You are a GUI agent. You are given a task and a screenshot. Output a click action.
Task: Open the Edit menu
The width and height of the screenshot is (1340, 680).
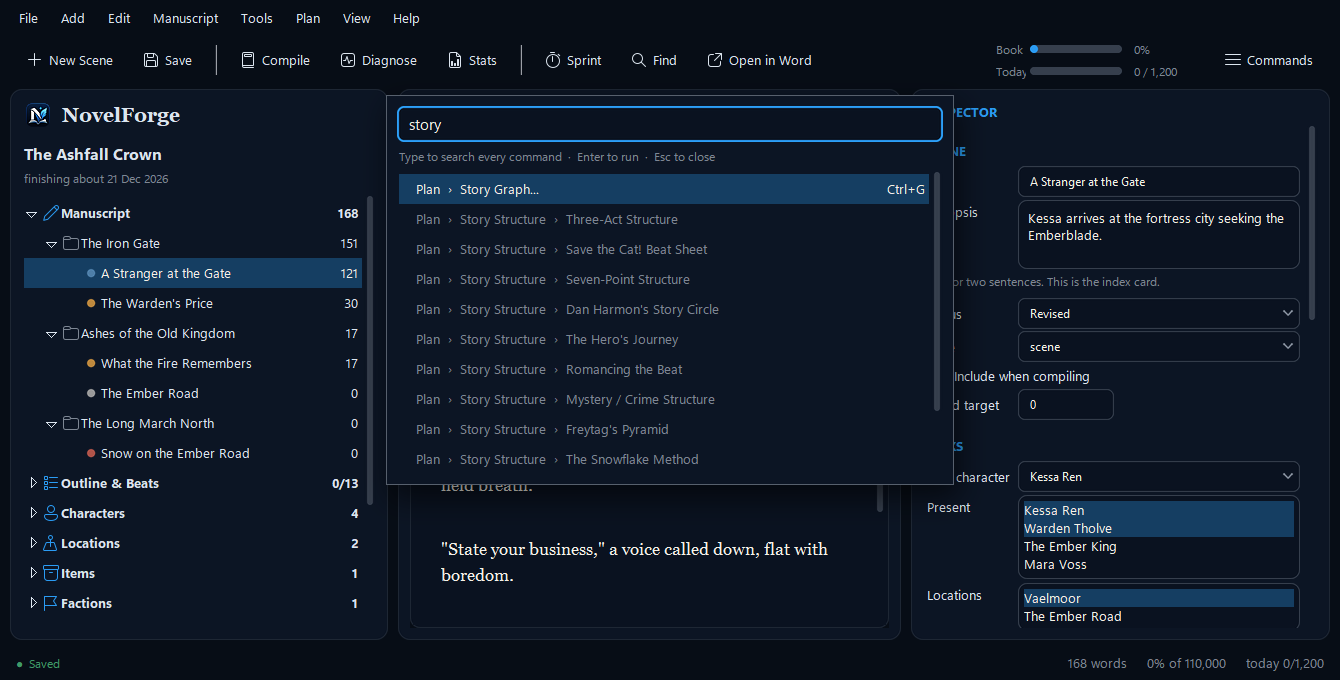pyautogui.click(x=119, y=18)
